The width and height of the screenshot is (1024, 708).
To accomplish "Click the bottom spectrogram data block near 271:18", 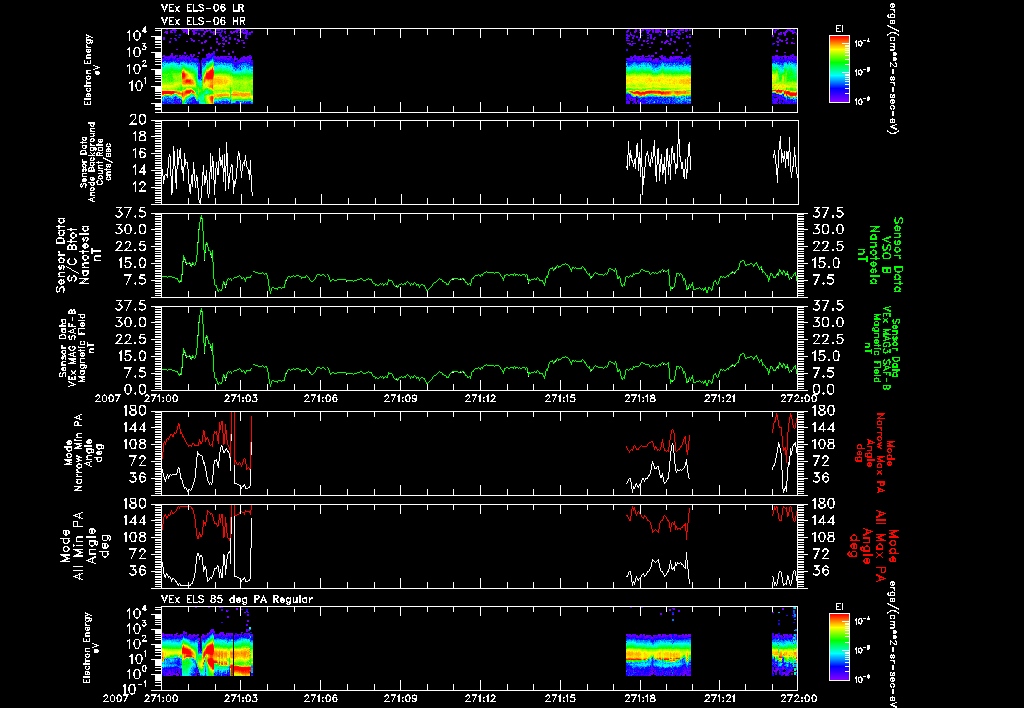I will [x=658, y=654].
